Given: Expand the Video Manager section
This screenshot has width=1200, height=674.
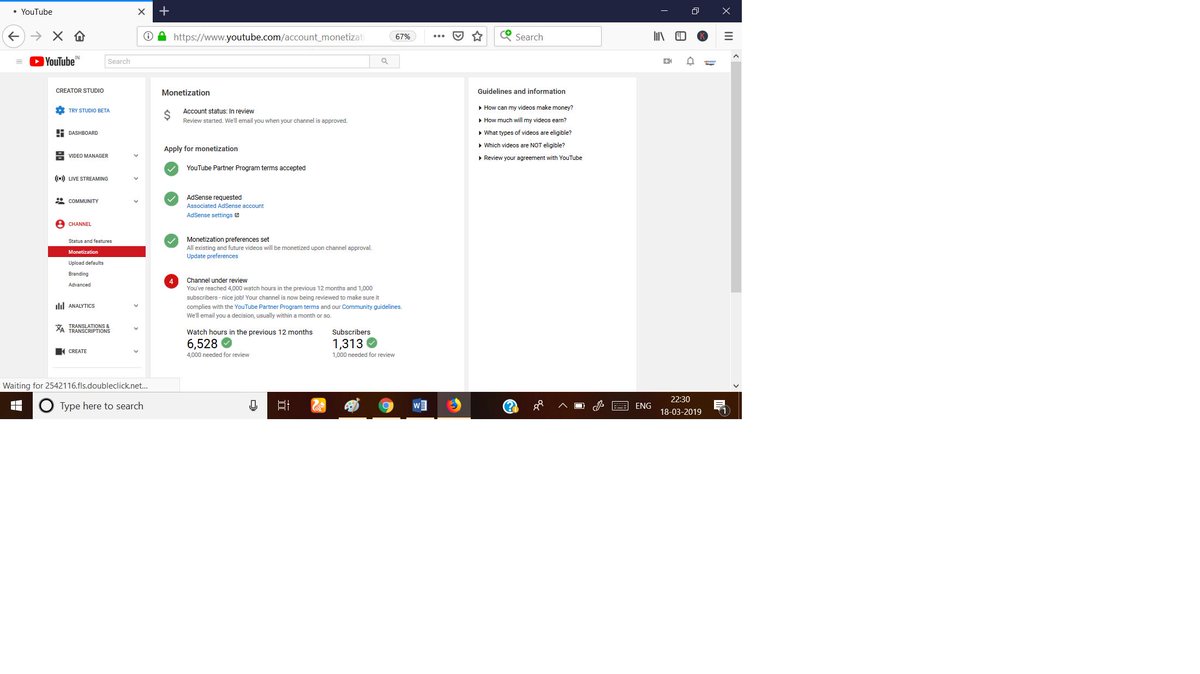Looking at the screenshot, I should pyautogui.click(x=136, y=156).
